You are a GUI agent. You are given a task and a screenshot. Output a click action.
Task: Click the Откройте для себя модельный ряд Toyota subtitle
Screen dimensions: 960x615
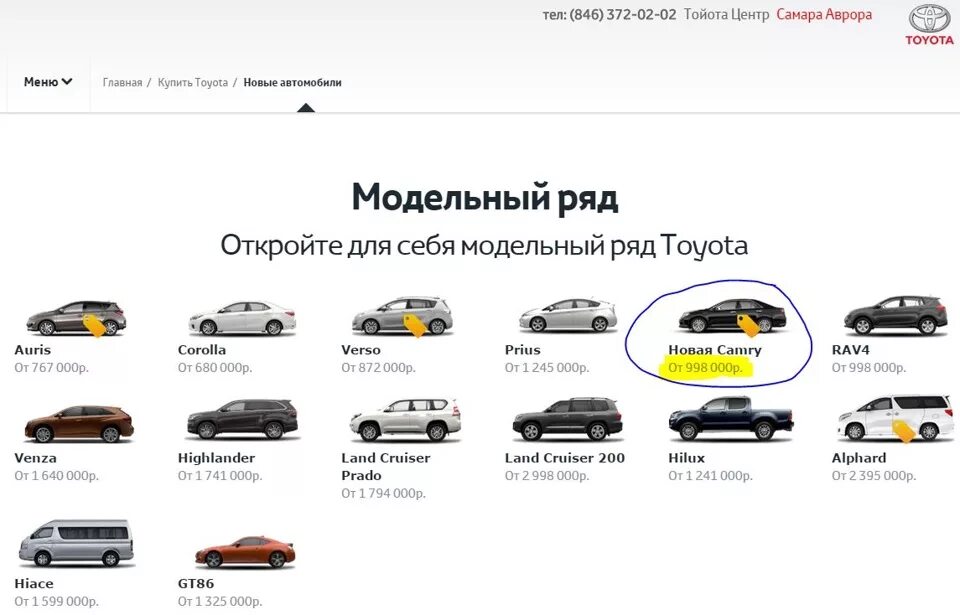(x=484, y=246)
